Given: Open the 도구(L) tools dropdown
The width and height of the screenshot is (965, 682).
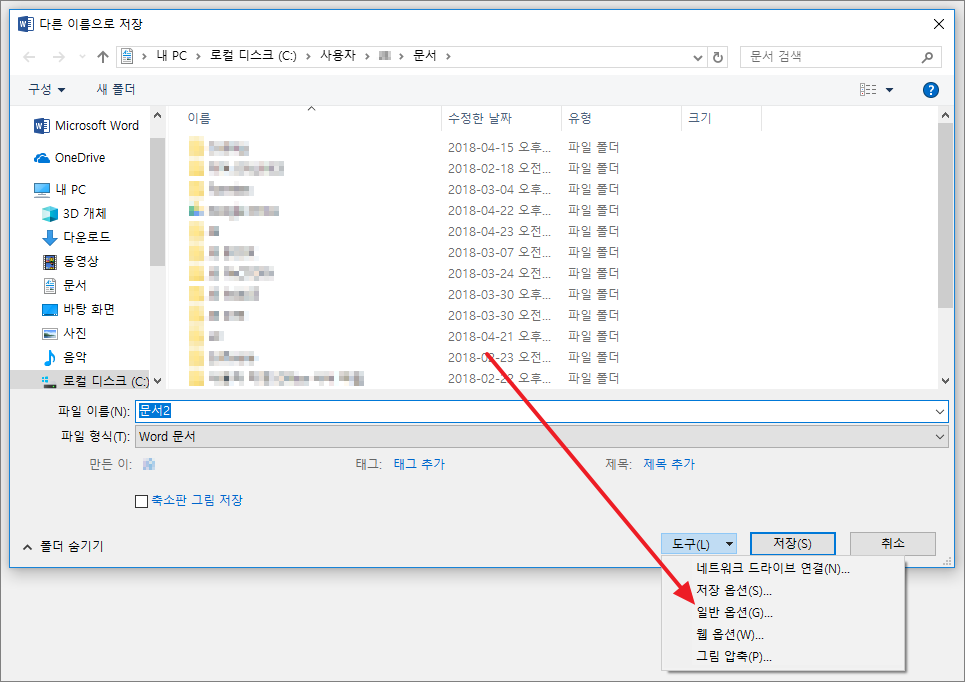Looking at the screenshot, I should (x=699, y=544).
